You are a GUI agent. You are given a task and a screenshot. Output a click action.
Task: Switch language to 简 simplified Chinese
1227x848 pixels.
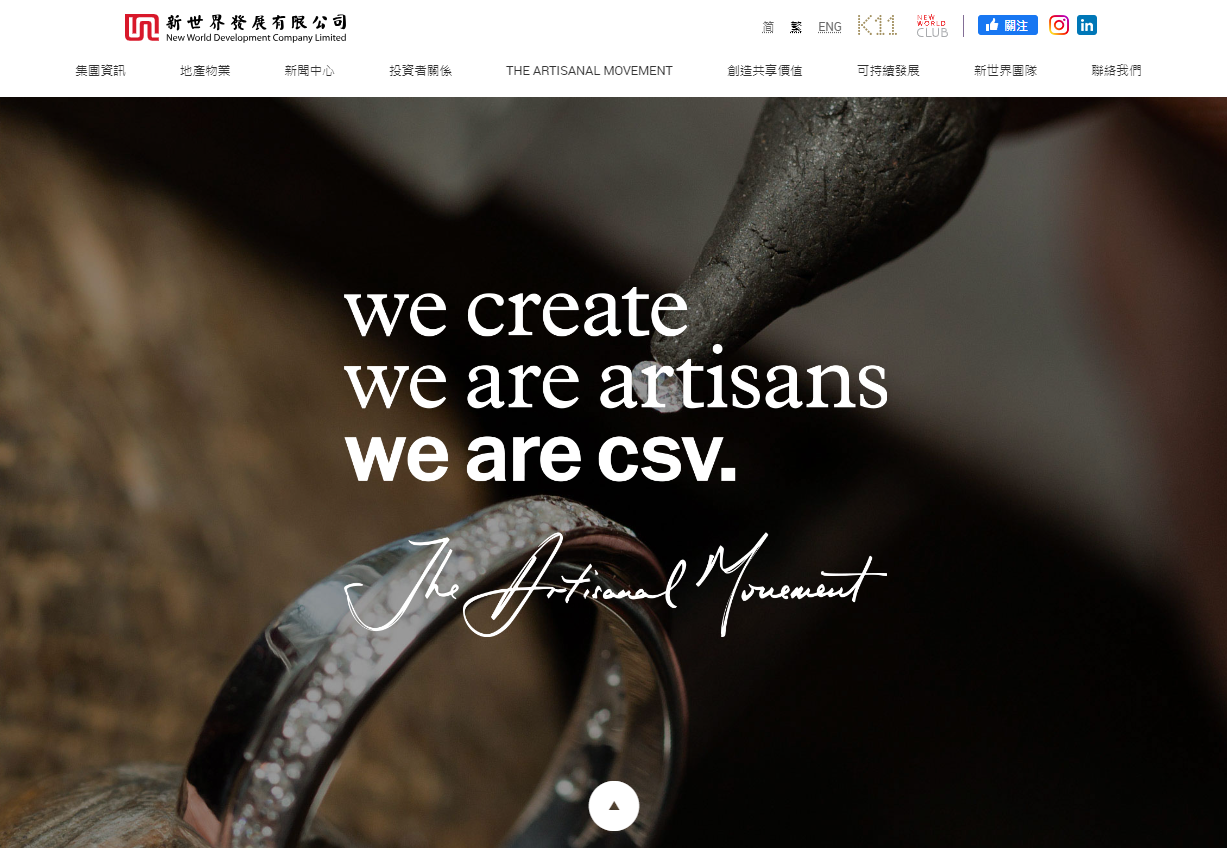(x=768, y=27)
